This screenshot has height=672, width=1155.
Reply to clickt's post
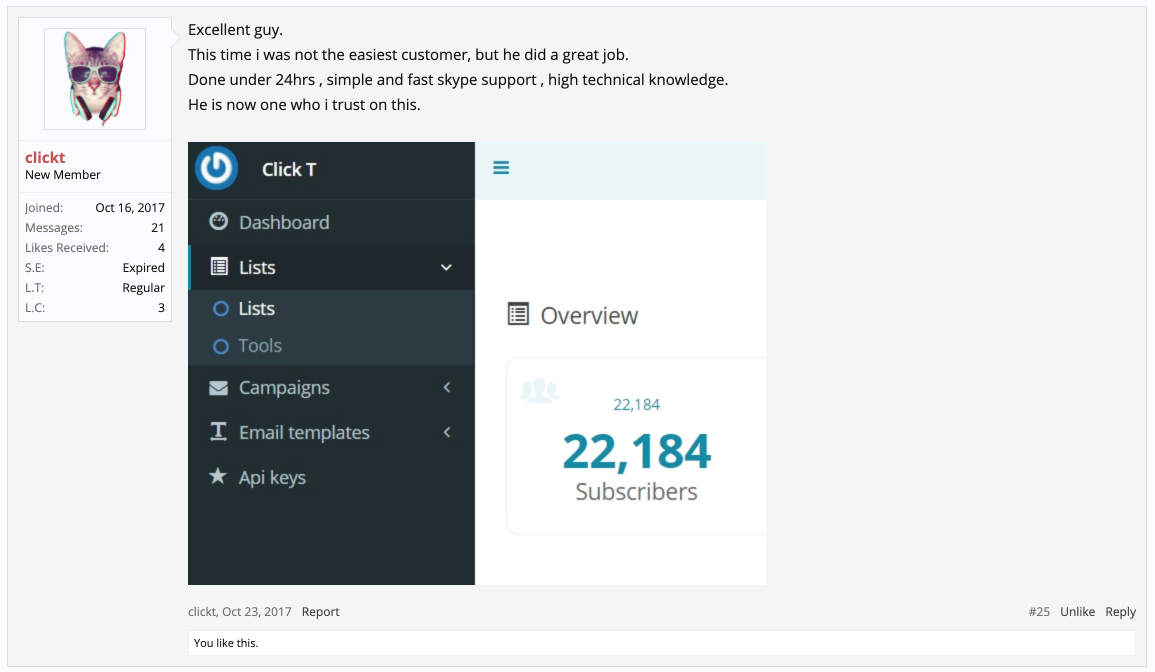tap(1120, 612)
